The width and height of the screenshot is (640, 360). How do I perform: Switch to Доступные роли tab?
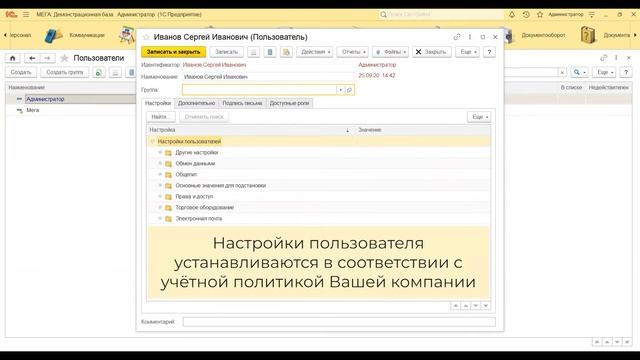[289, 103]
